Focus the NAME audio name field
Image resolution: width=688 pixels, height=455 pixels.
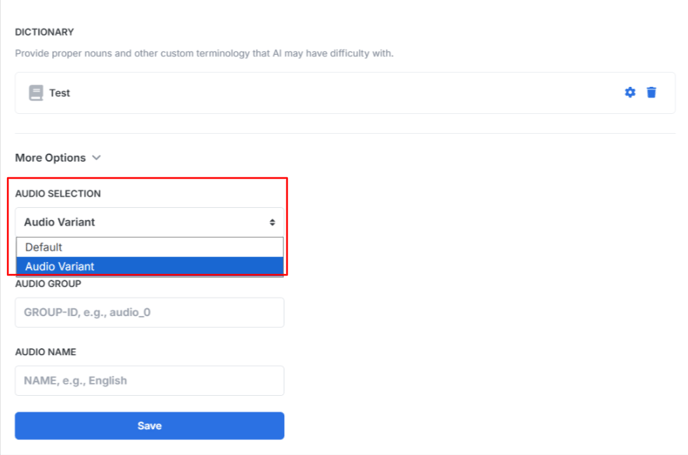(x=150, y=380)
